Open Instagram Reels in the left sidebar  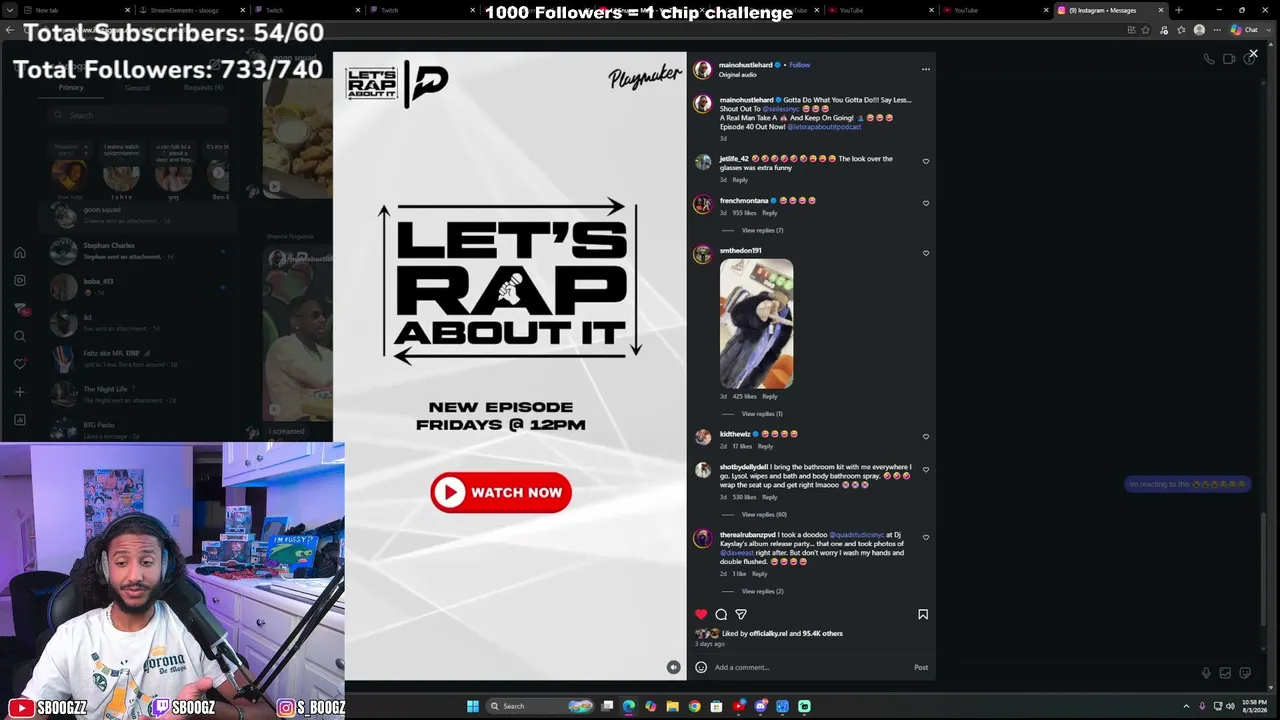coord(20,281)
